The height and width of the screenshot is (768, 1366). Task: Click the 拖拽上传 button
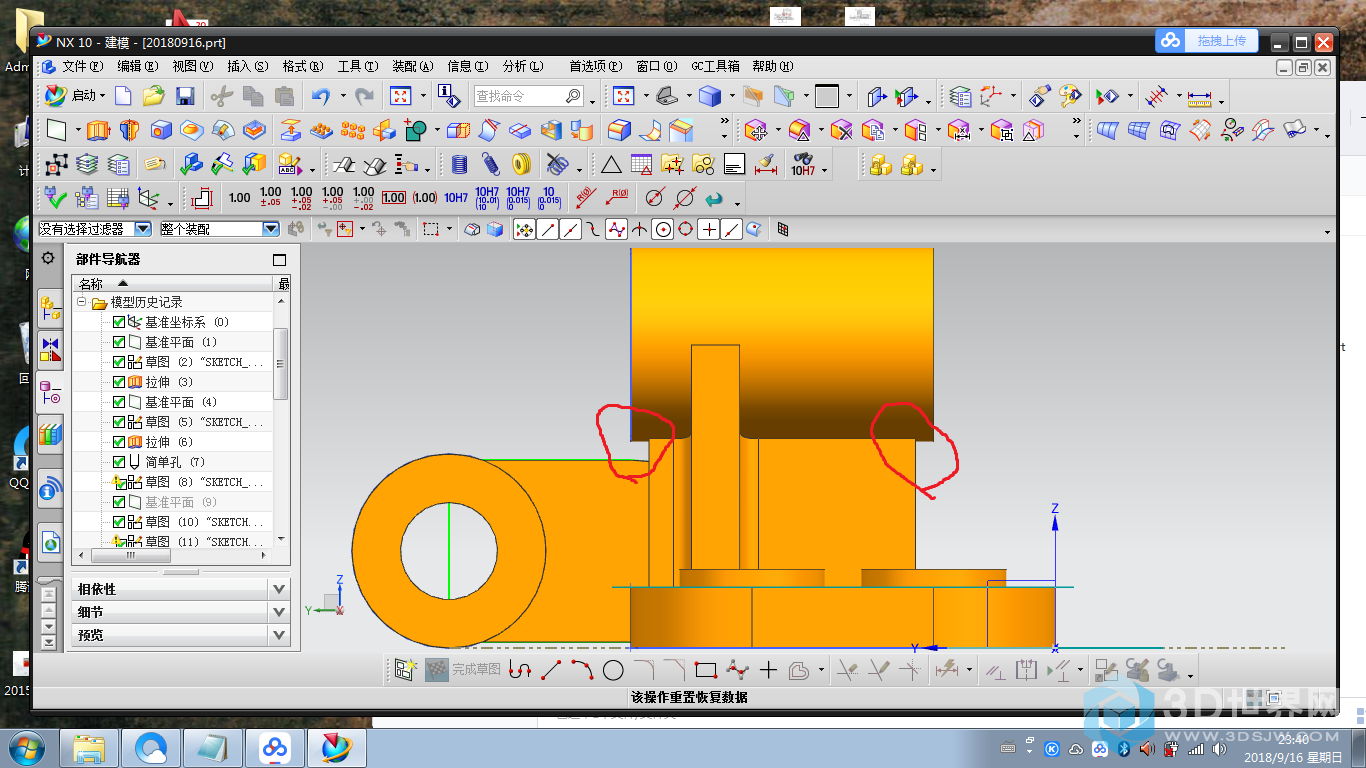(x=1206, y=41)
